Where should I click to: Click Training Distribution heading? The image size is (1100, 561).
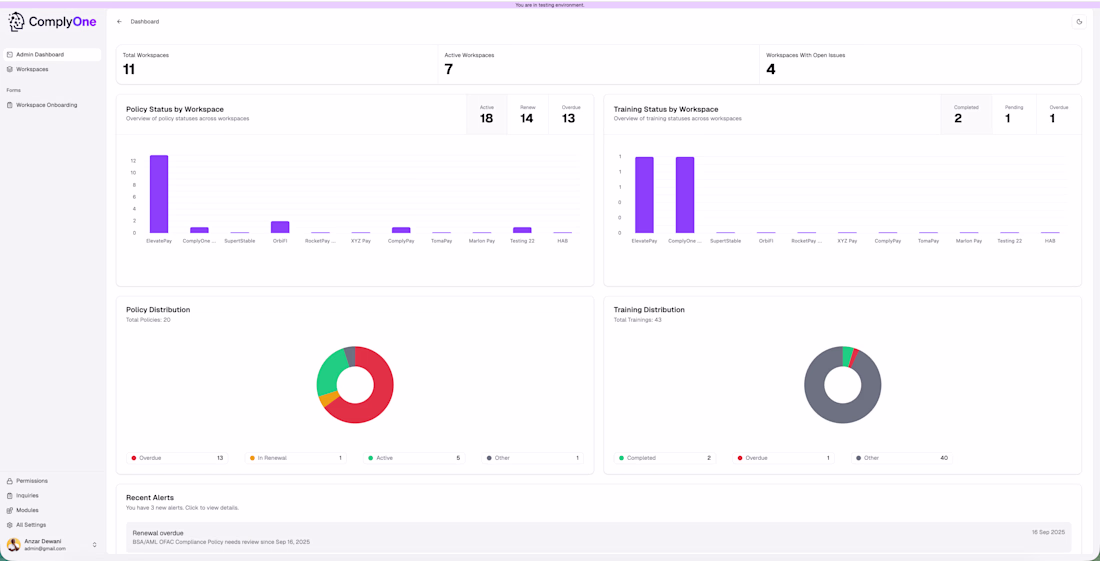[649, 309]
